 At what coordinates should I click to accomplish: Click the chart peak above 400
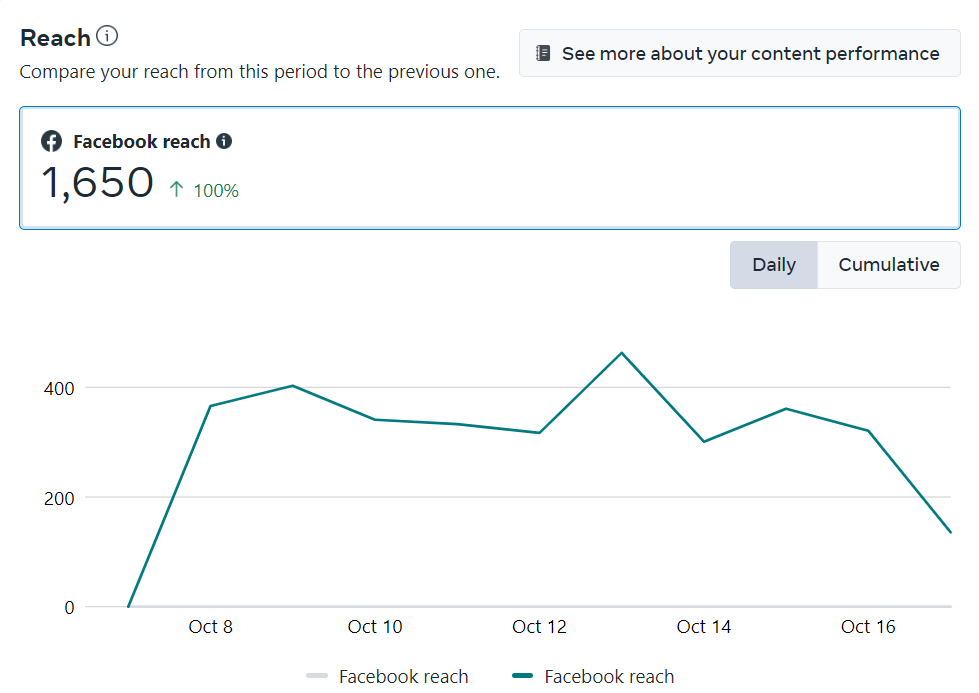[x=622, y=353]
